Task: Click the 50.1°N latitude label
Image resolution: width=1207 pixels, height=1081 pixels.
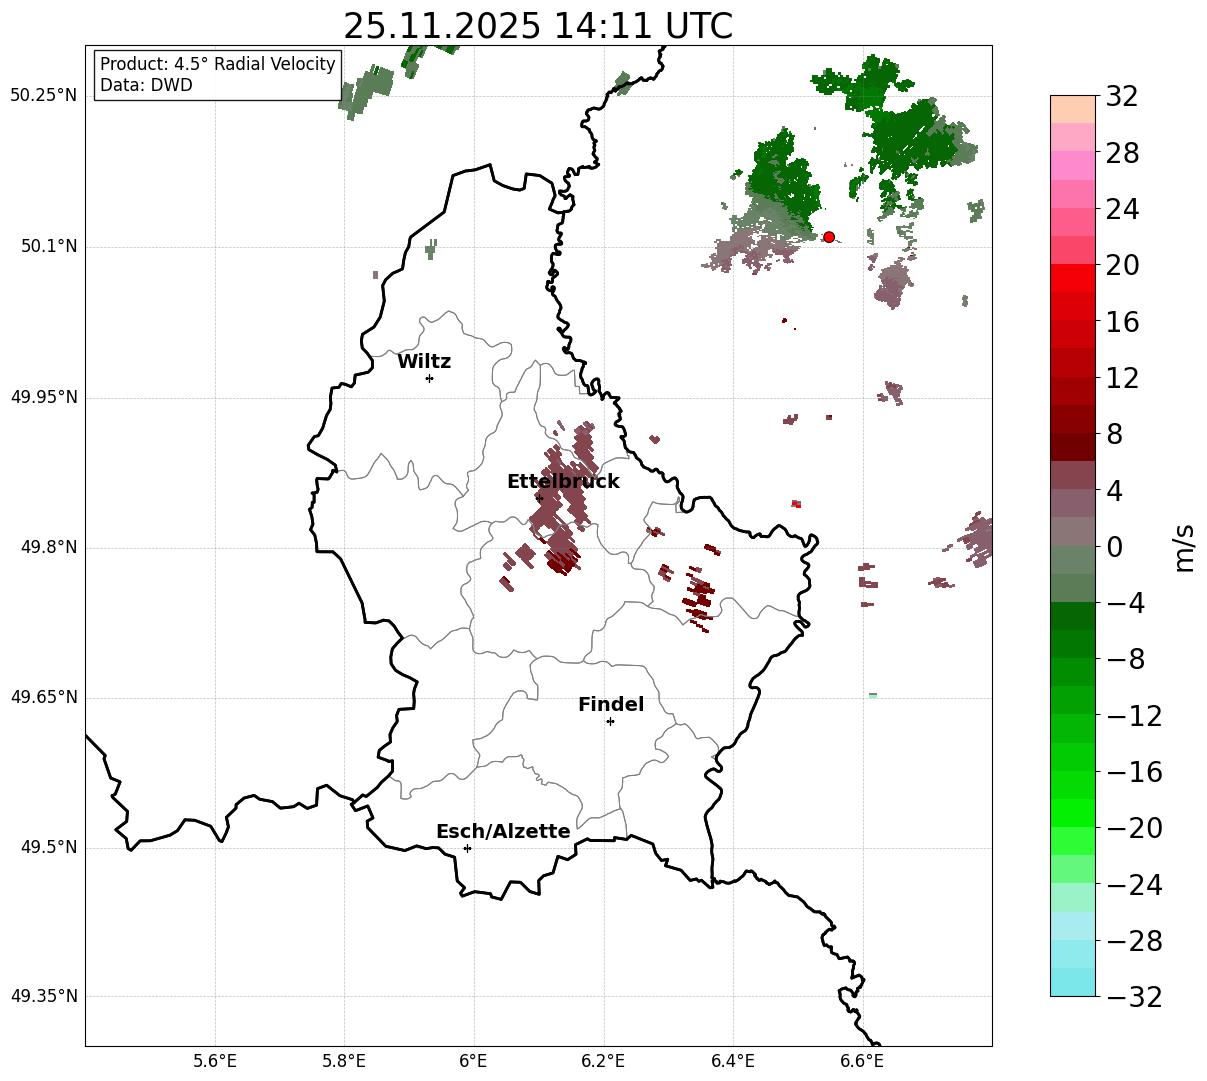Action: pos(48,246)
